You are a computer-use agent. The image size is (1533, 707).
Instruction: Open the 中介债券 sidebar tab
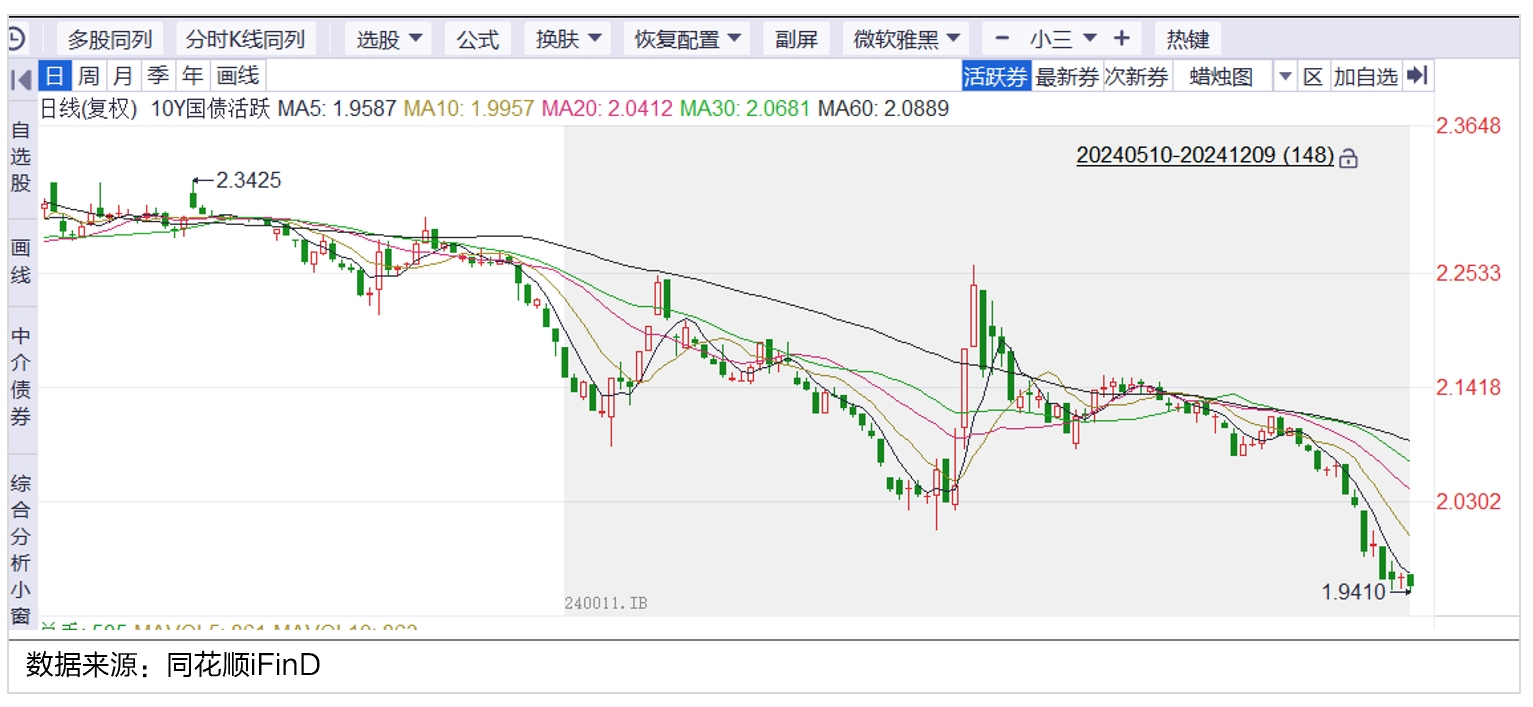tap(21, 376)
